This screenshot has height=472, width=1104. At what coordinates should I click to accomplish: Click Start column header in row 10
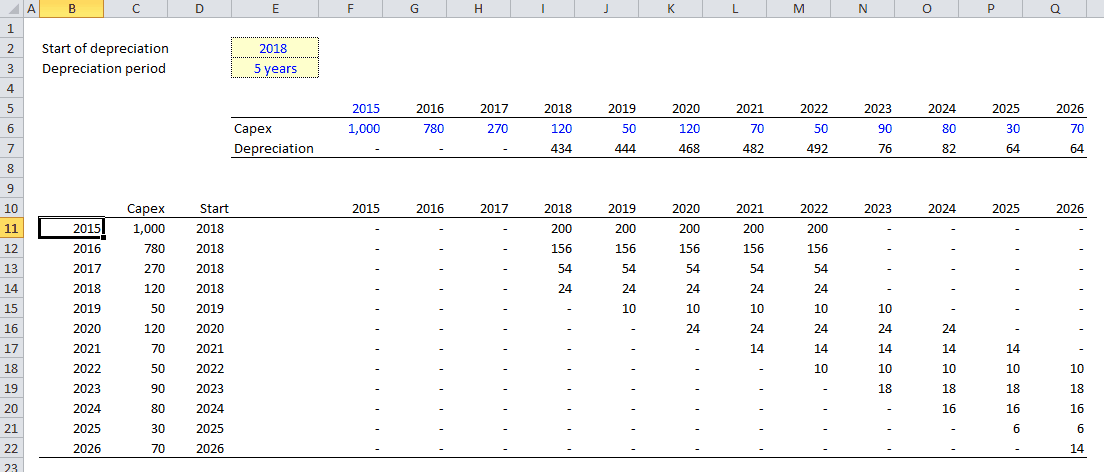coord(214,209)
